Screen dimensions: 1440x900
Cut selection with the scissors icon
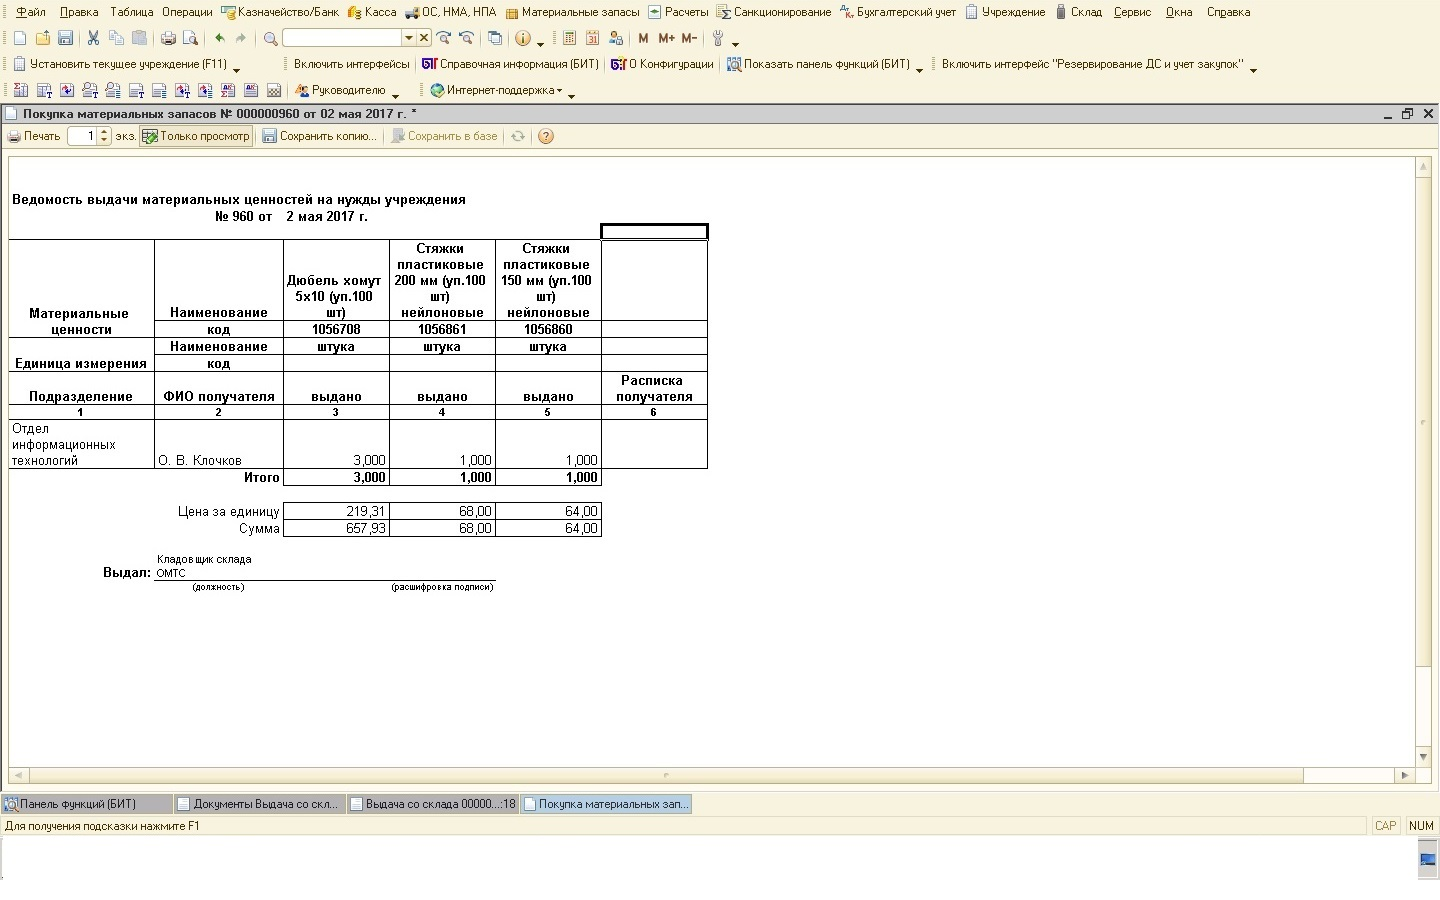[93, 38]
